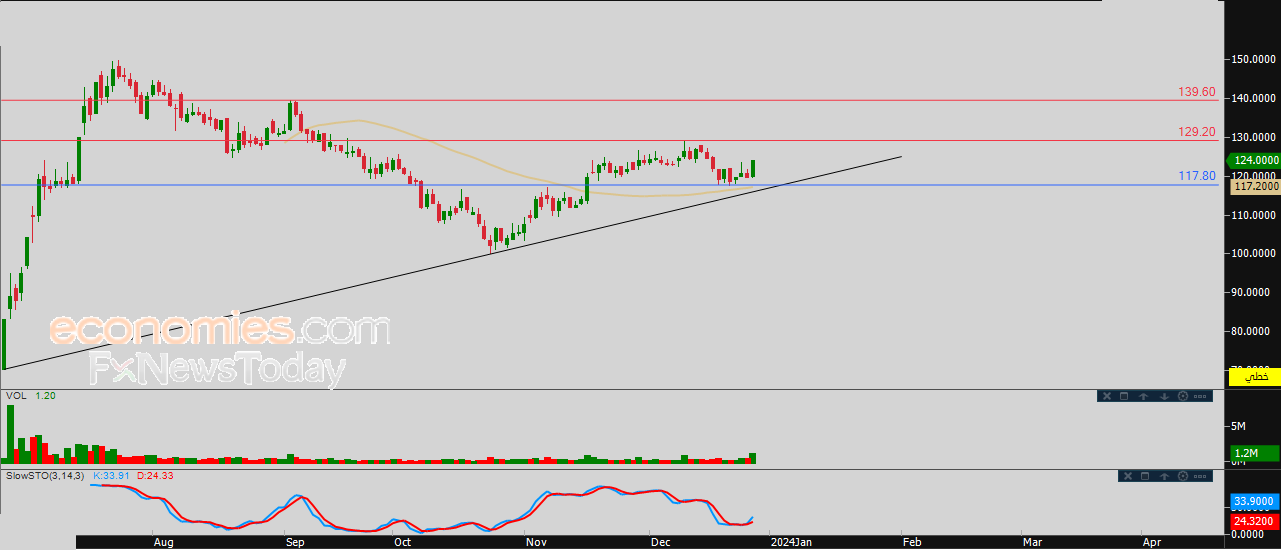The image size is (1281, 550).
Task: Move the SlowSTO pane up
Action: click(x=1164, y=476)
